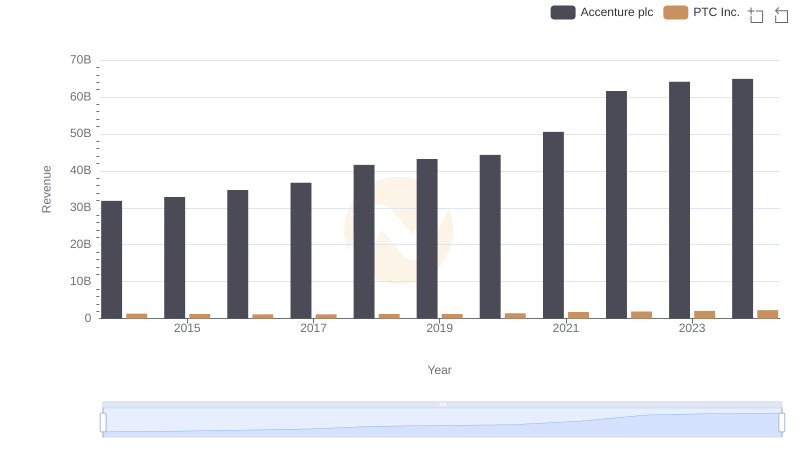Click the 50B y-axis label
Image resolution: width=800 pixels, height=461 pixels.
coord(81,134)
